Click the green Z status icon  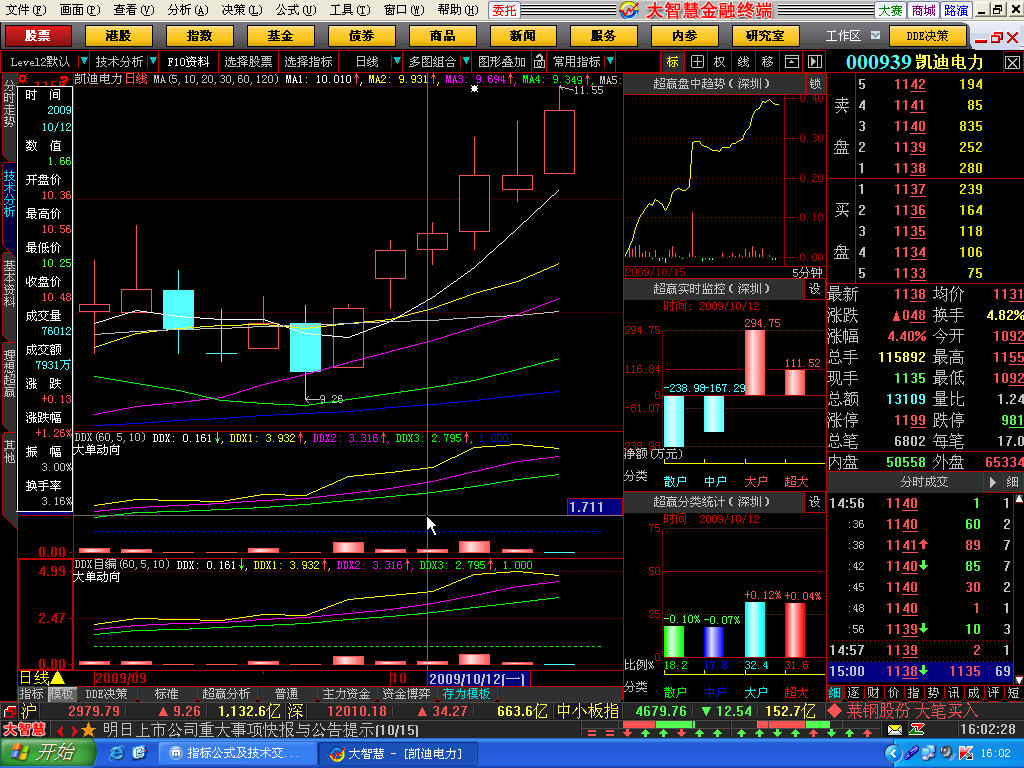[916, 729]
